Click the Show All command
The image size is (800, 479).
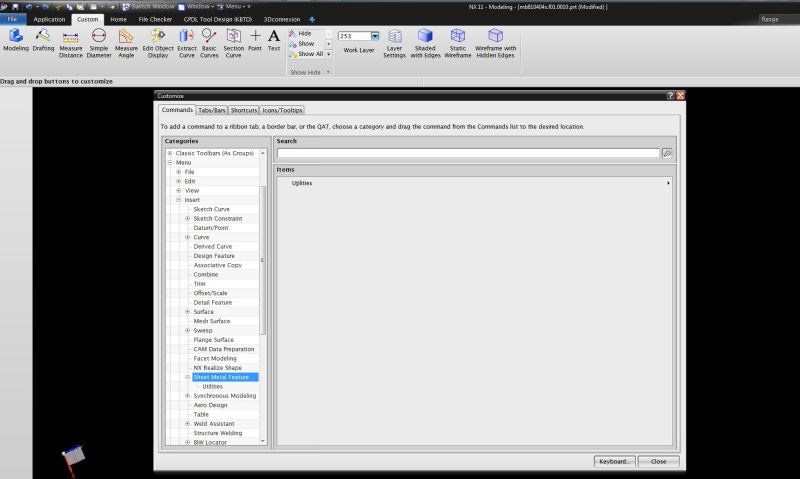tap(306, 54)
